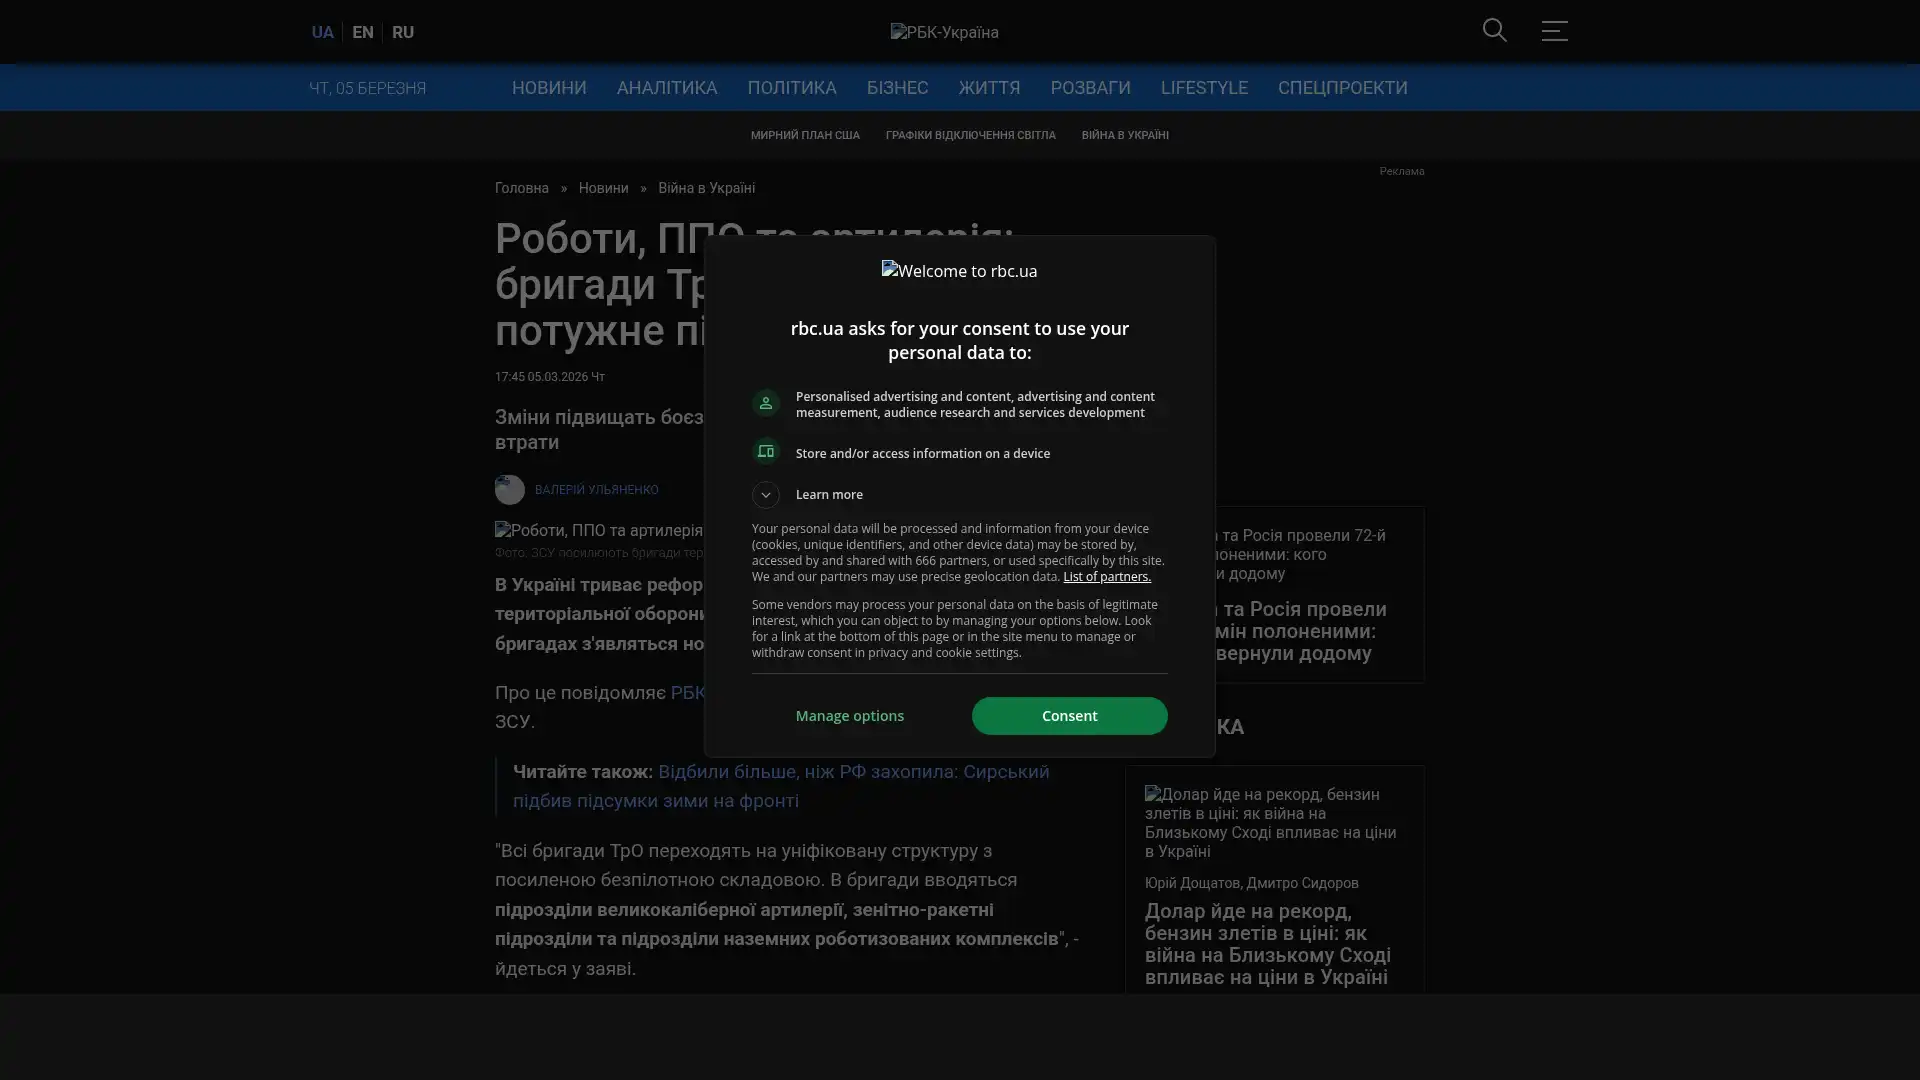
Task: Click the device storage icon
Action: 766,452
